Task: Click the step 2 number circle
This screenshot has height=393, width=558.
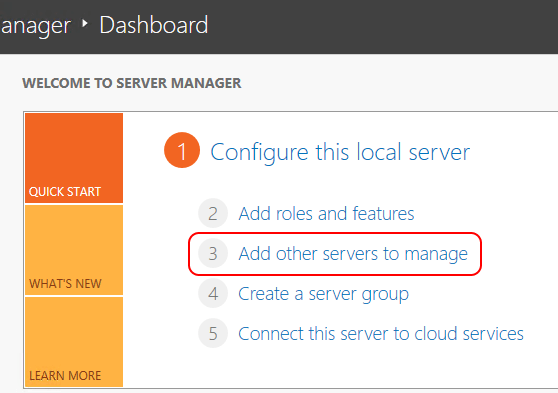Action: [213, 213]
